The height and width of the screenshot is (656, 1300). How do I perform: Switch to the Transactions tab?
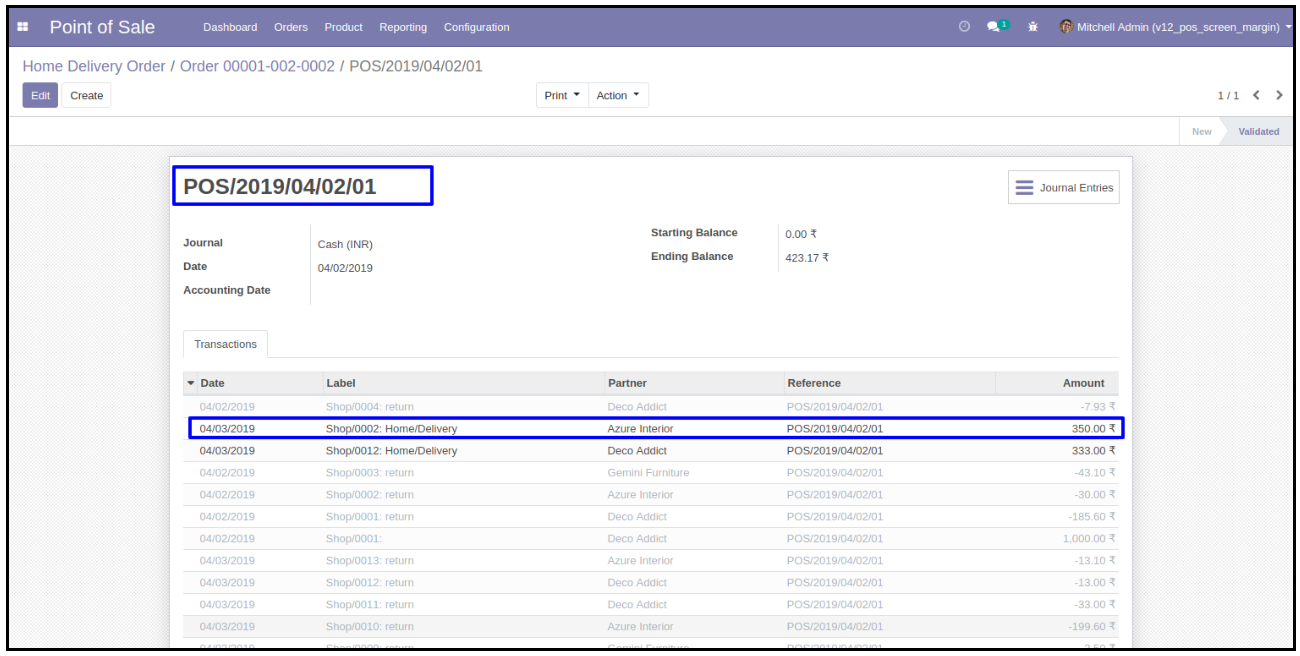point(225,344)
